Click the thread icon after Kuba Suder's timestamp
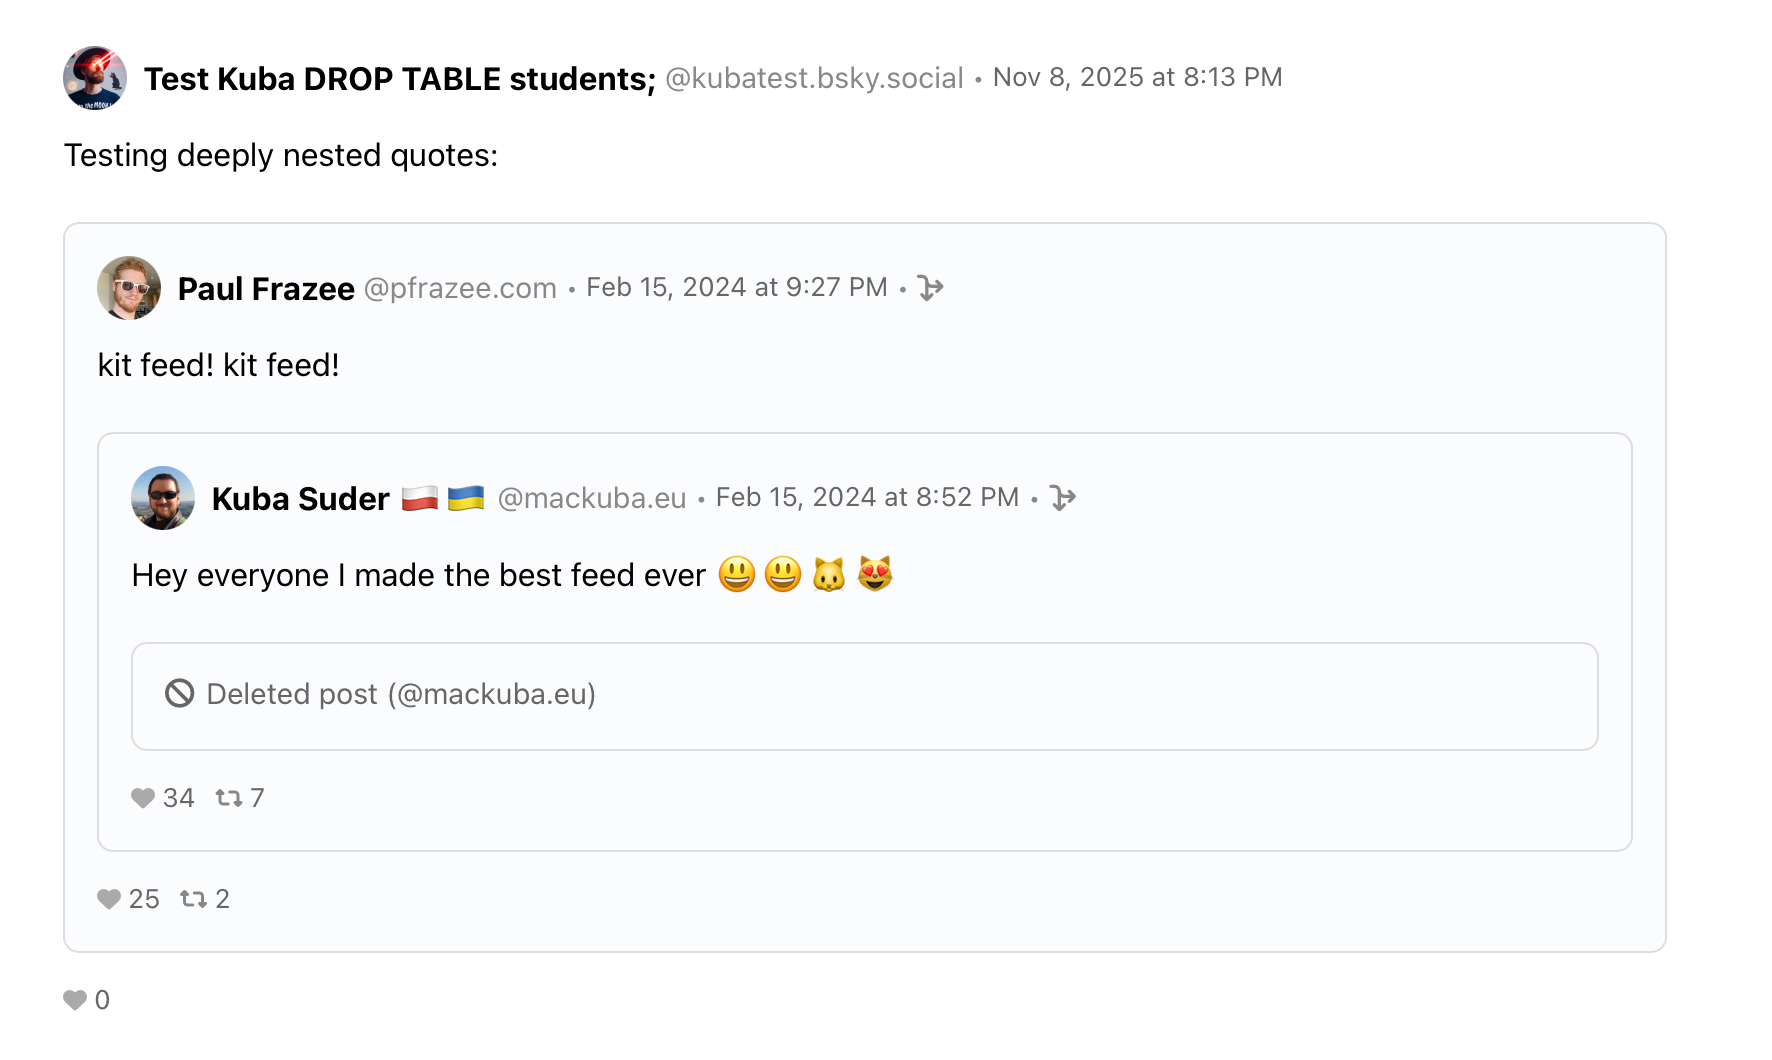 point(1063,498)
